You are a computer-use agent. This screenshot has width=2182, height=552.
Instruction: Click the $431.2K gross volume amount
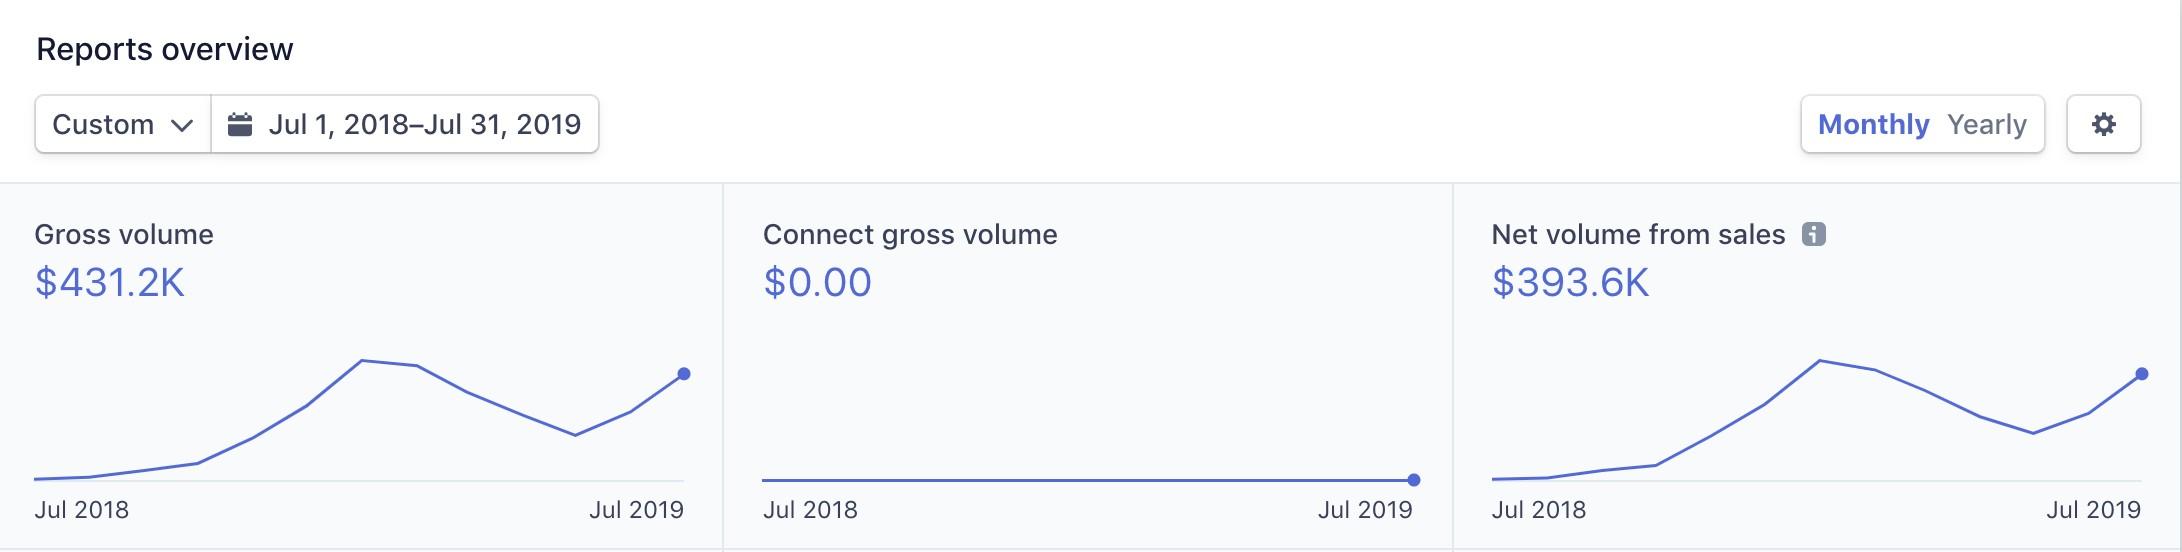110,283
